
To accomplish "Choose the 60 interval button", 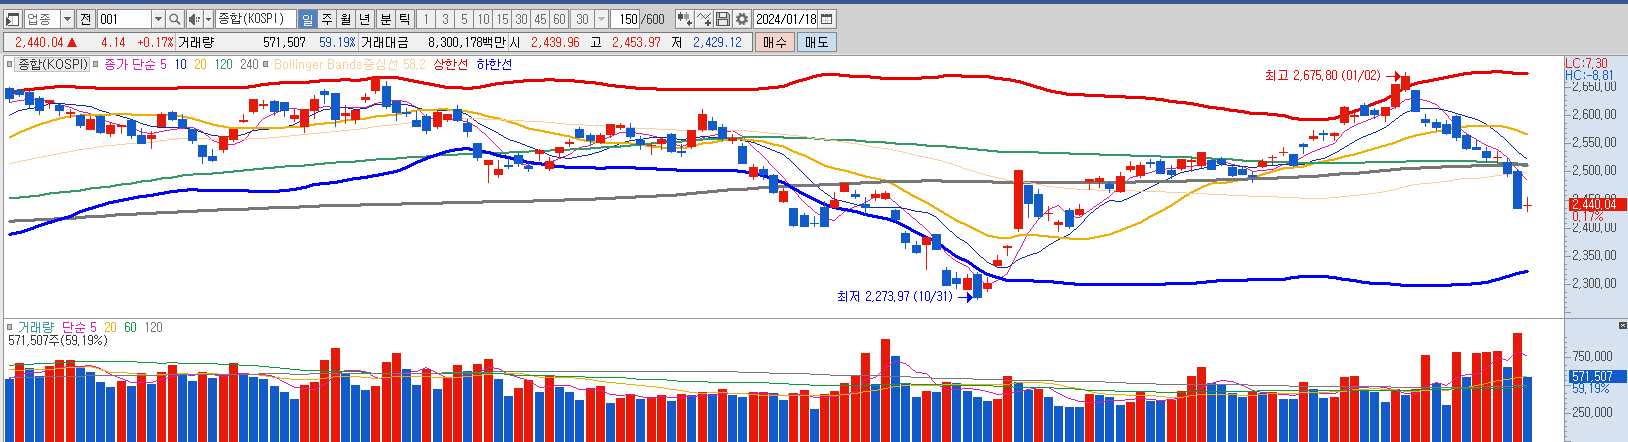I will (x=559, y=19).
